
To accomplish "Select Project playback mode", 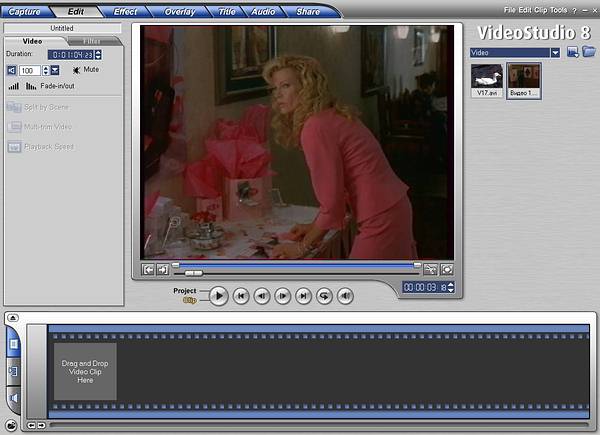I will point(184,291).
